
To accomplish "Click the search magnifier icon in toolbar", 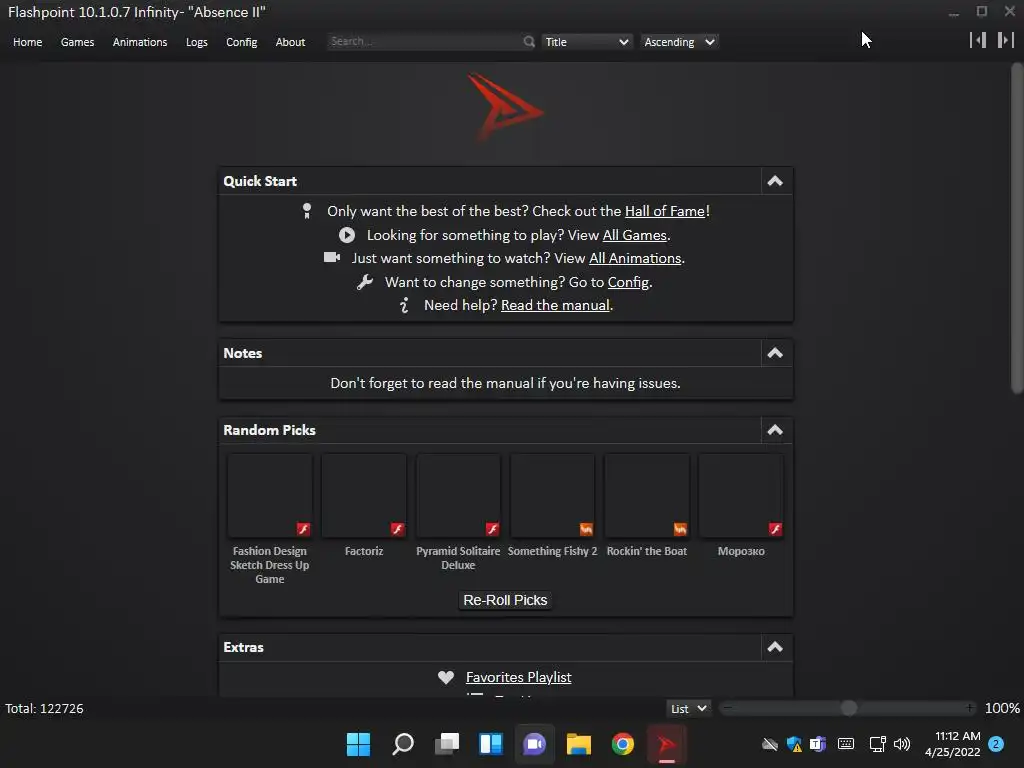I will (529, 42).
